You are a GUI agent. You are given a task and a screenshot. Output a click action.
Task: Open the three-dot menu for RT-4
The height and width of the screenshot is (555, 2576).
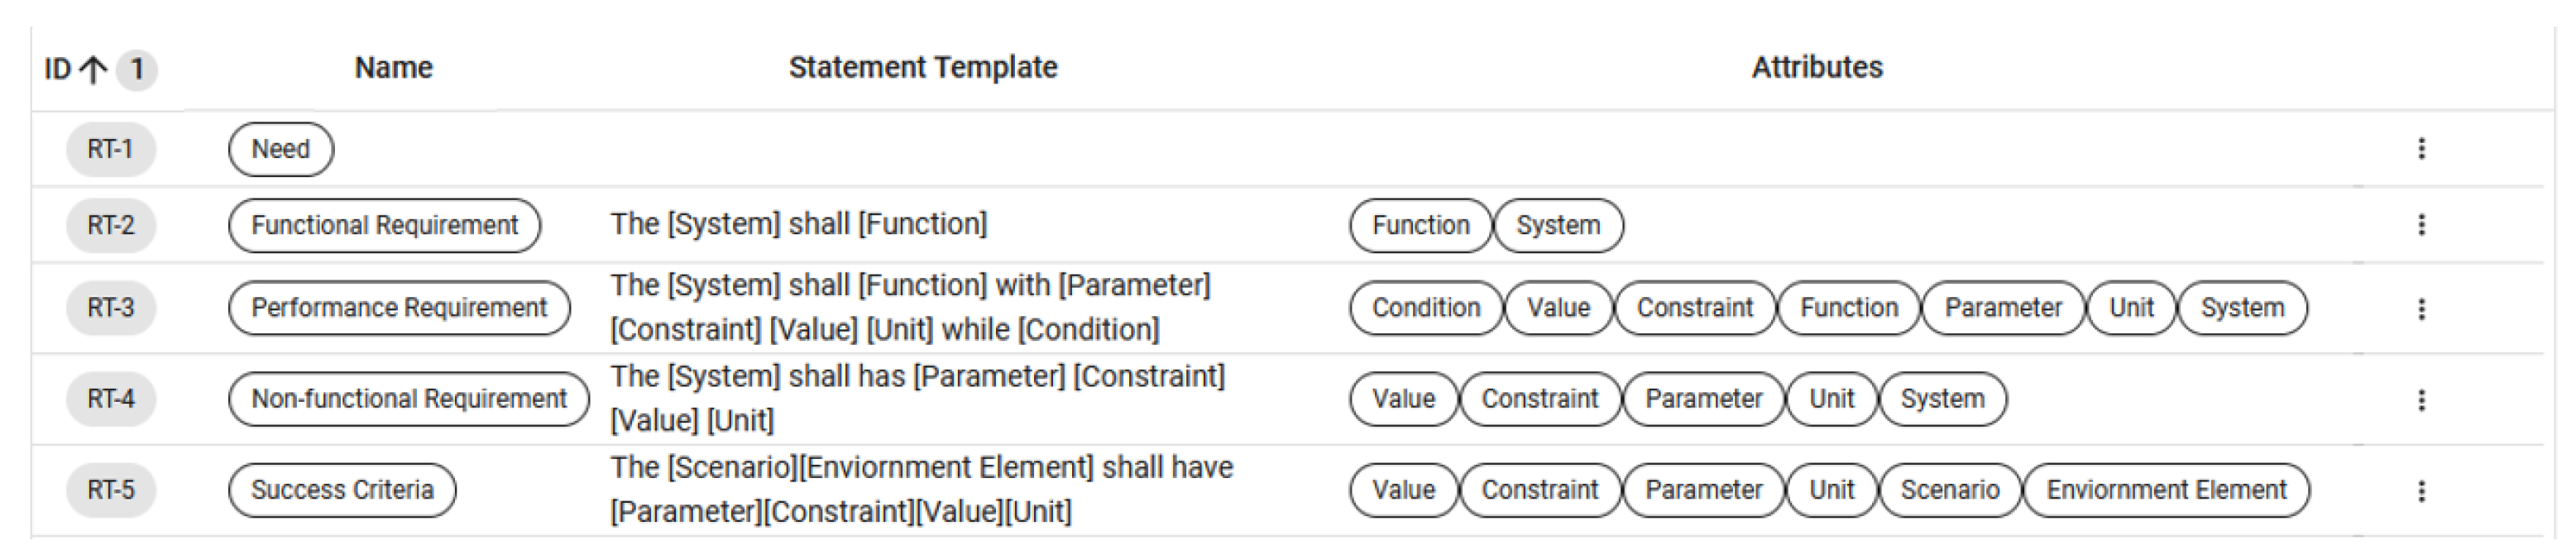[x=2421, y=400]
